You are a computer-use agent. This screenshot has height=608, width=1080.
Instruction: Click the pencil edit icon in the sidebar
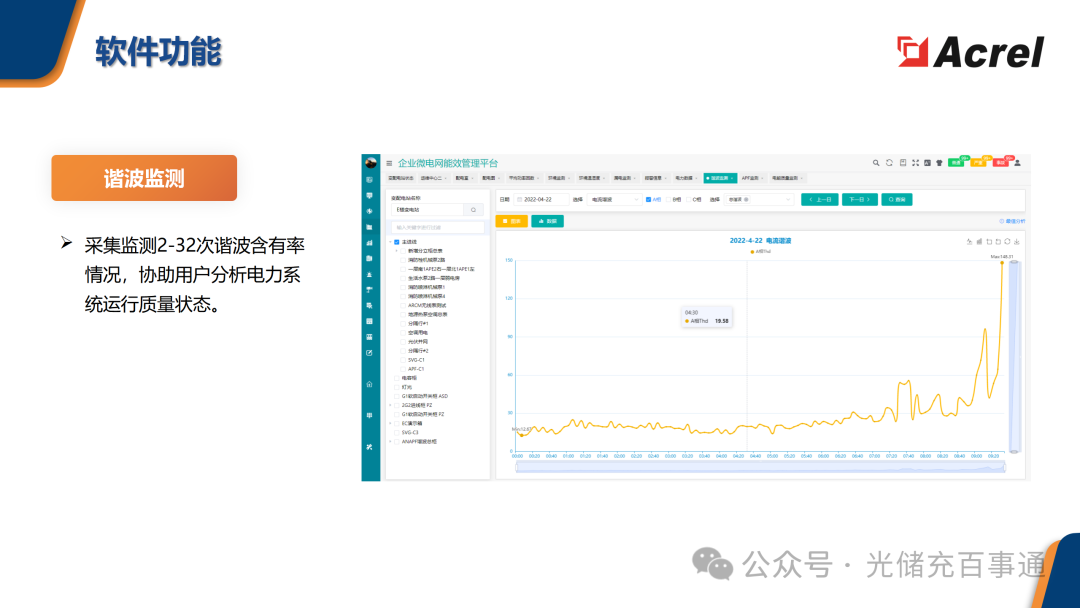[369, 353]
